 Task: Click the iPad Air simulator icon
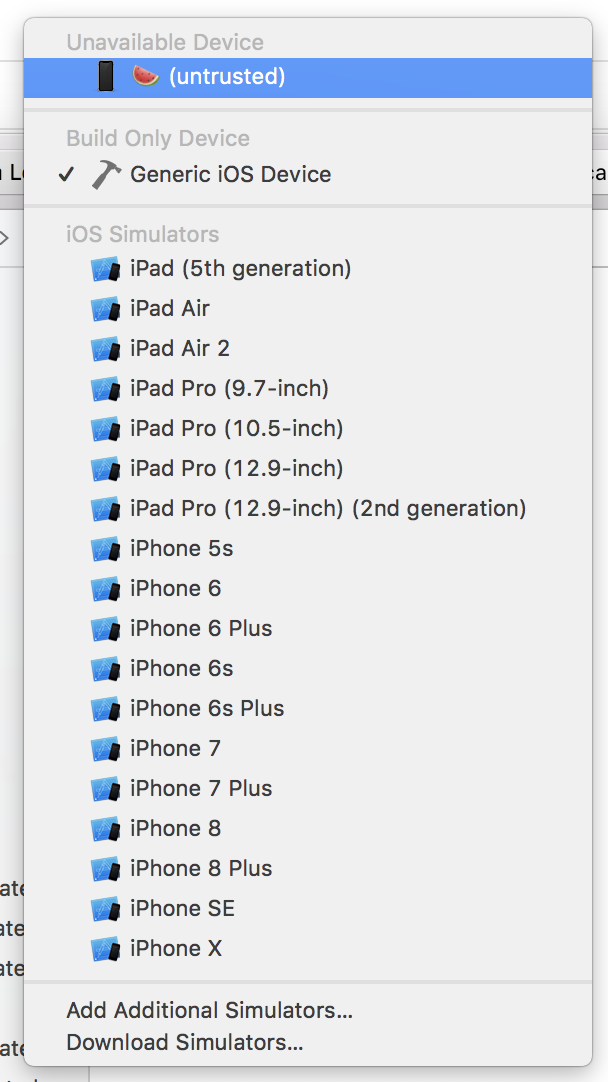click(x=105, y=309)
